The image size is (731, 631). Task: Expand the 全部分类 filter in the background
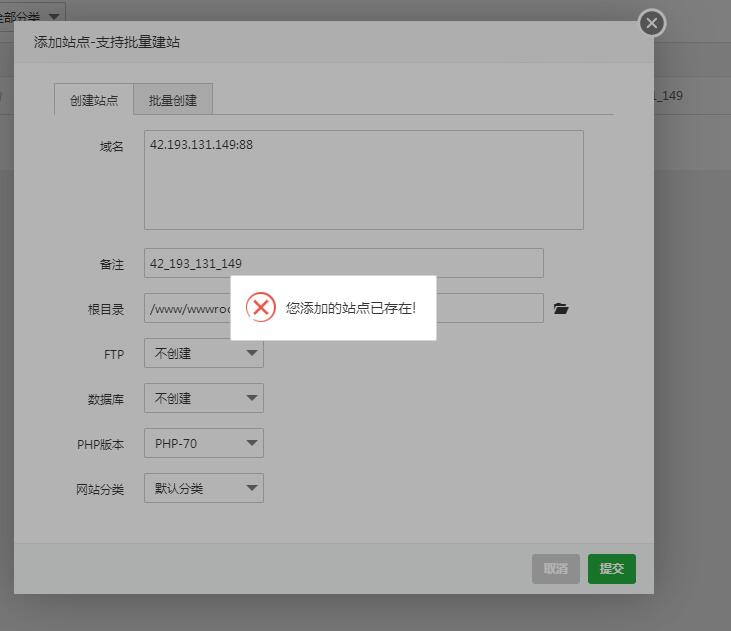coord(34,15)
